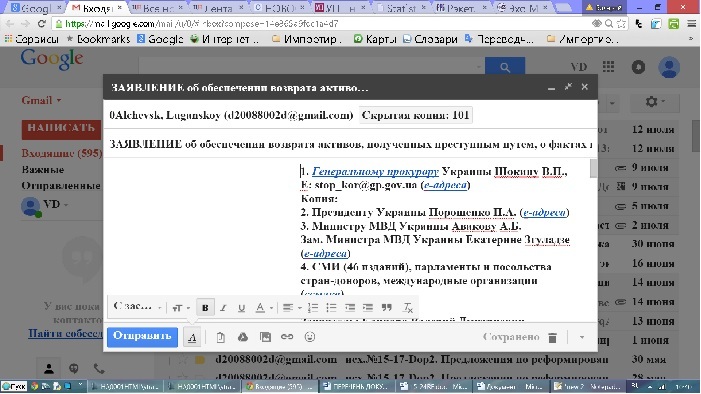
Task: Switch to the Входящие browser tab
Action: coord(96,8)
